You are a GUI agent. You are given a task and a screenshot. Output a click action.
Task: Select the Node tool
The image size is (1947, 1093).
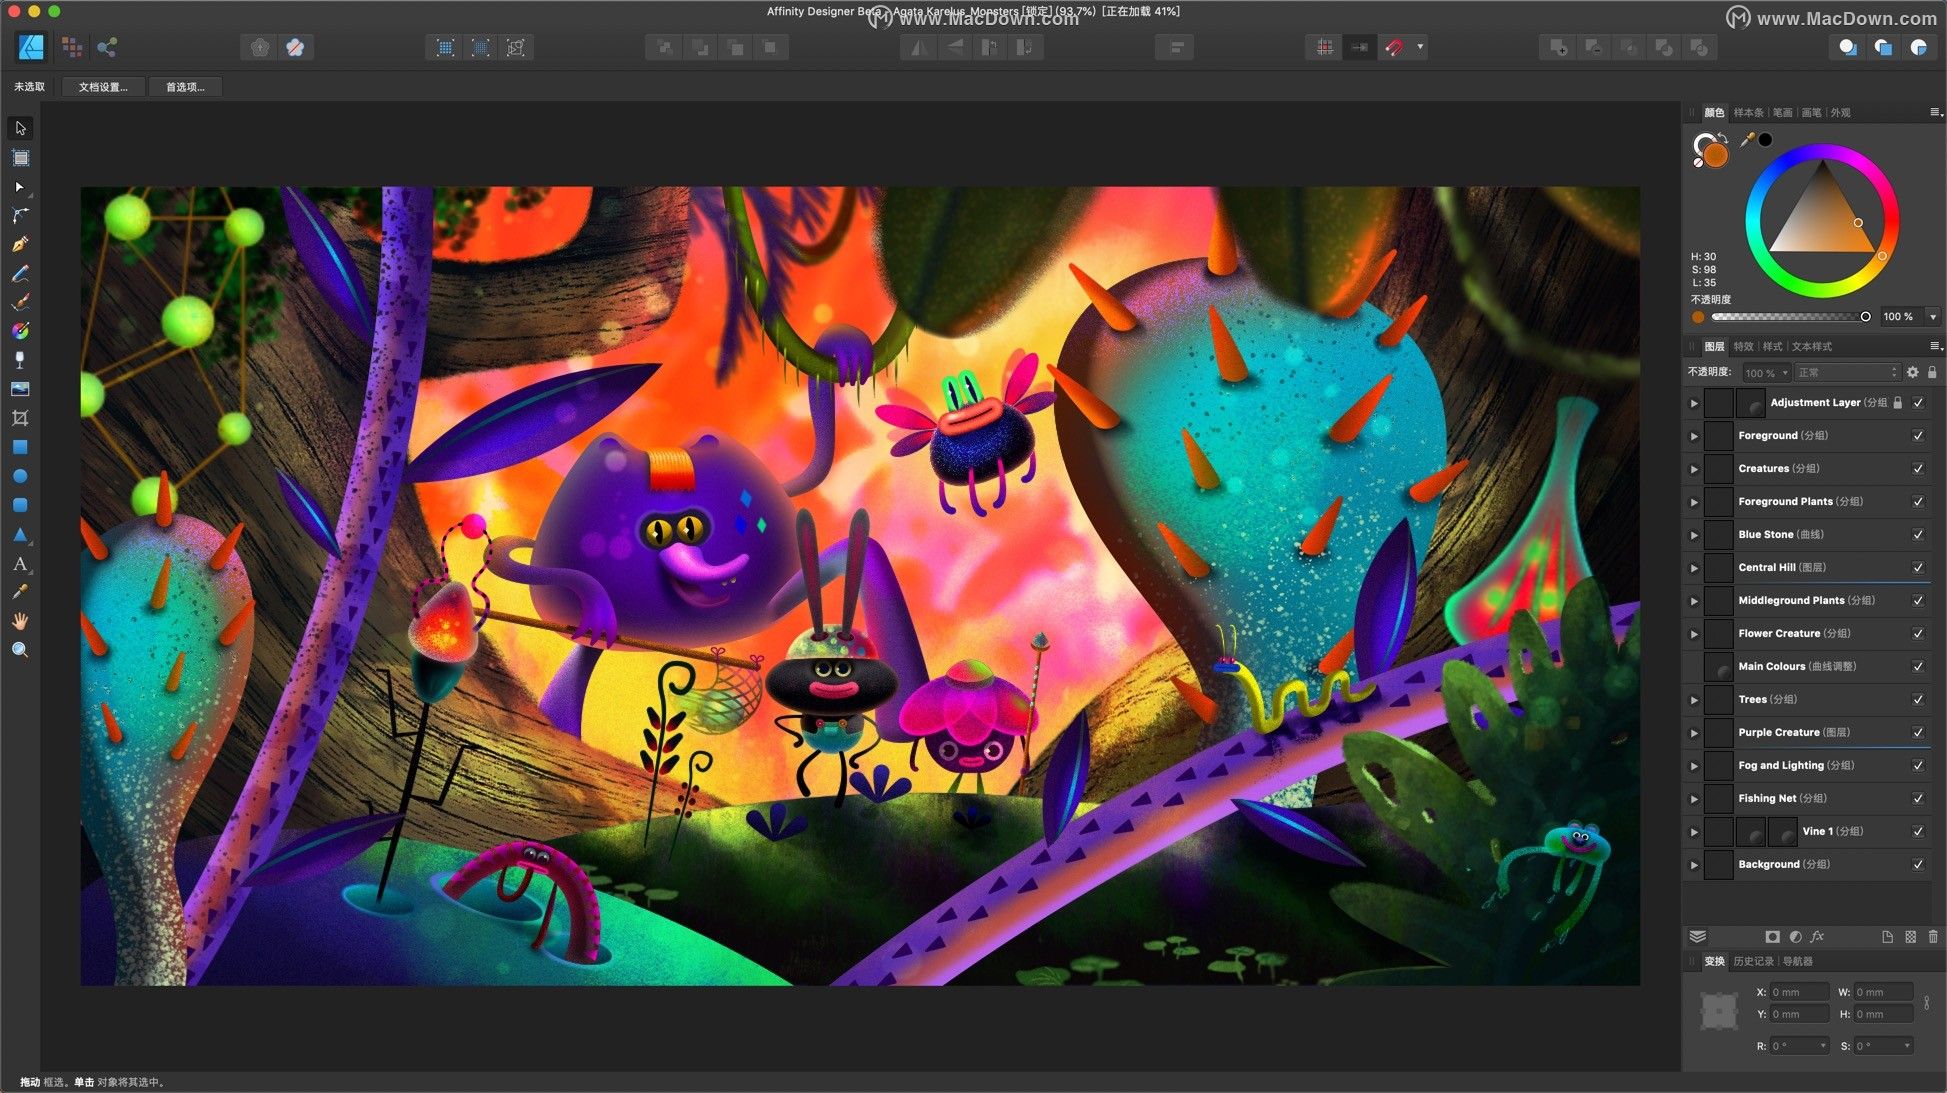tap(20, 187)
